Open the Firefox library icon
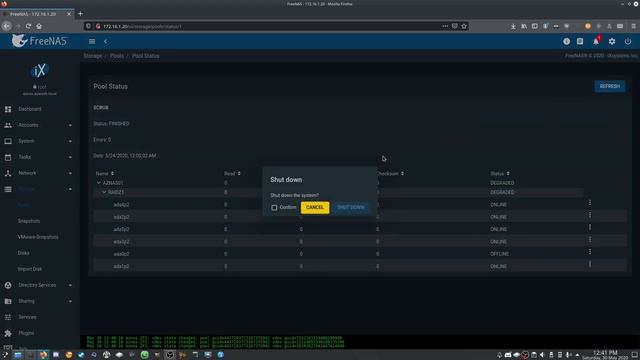640x360 pixels. point(524,26)
